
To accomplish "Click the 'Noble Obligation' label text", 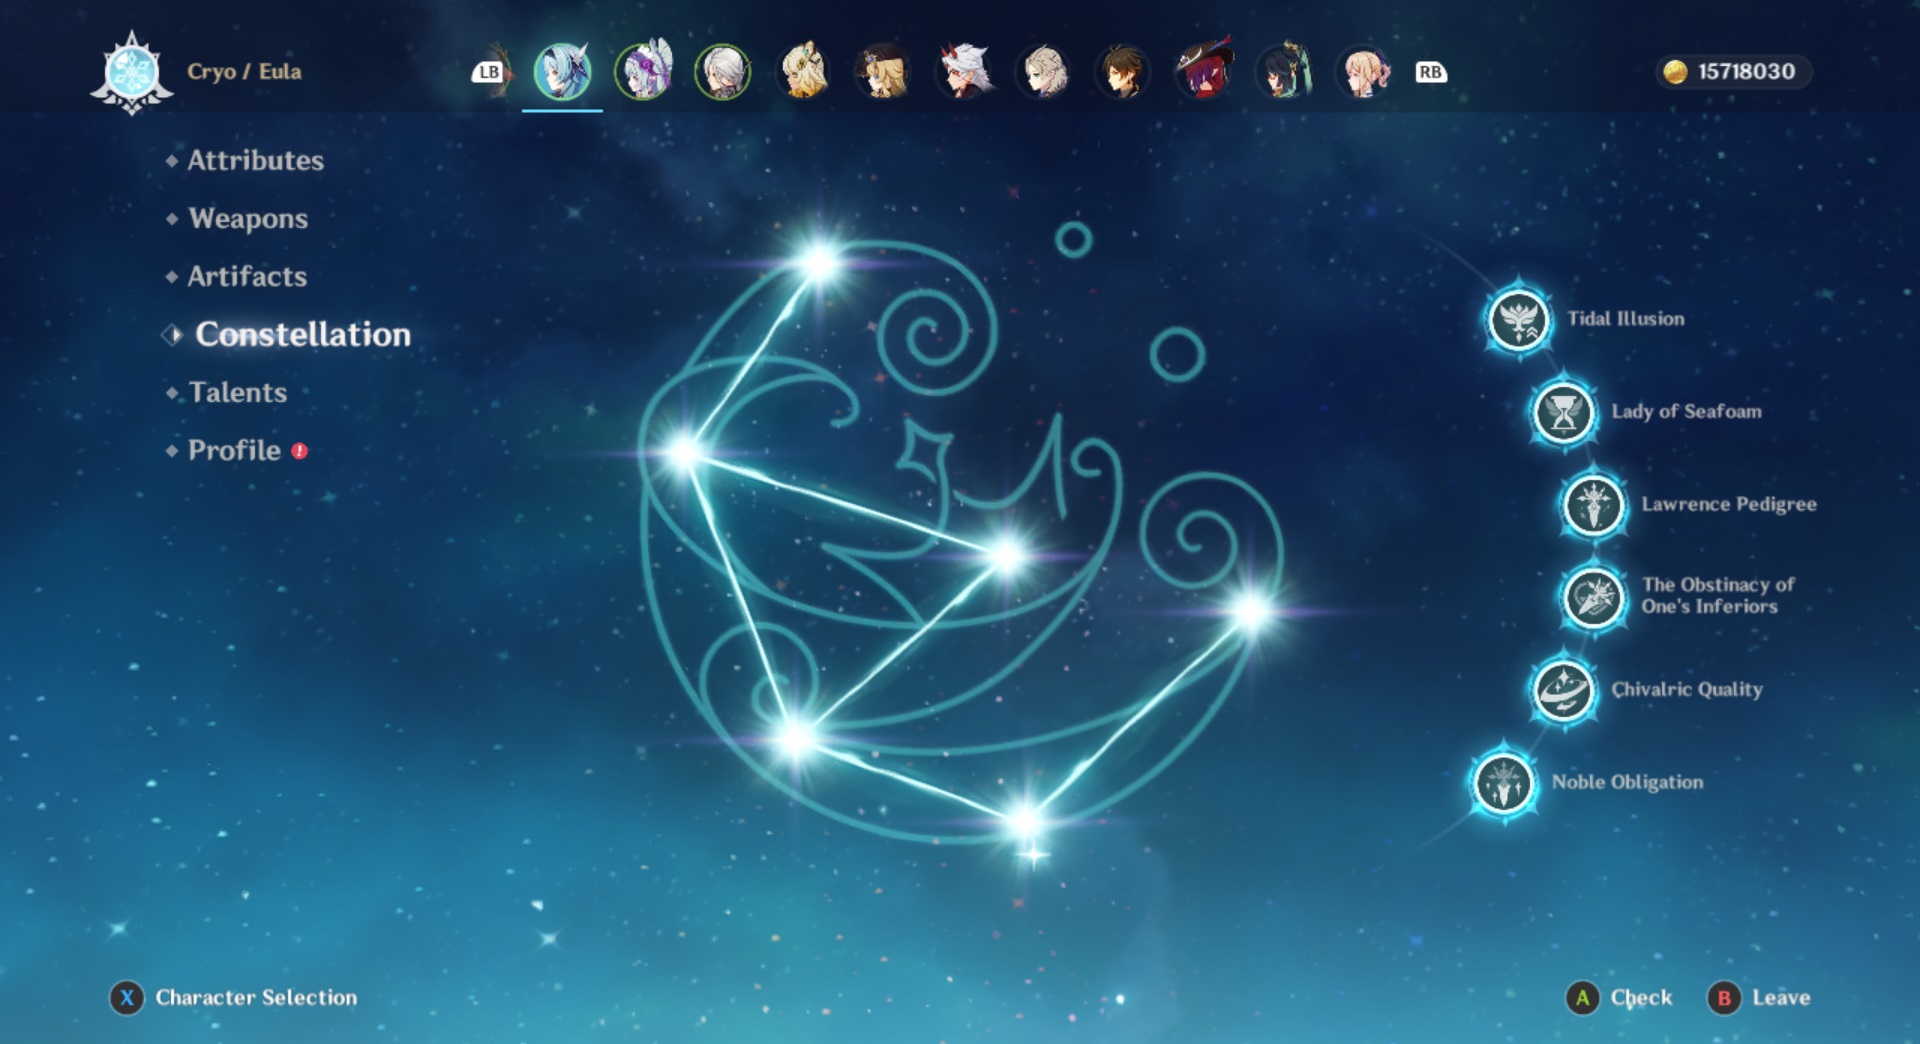I will pyautogui.click(x=1627, y=782).
